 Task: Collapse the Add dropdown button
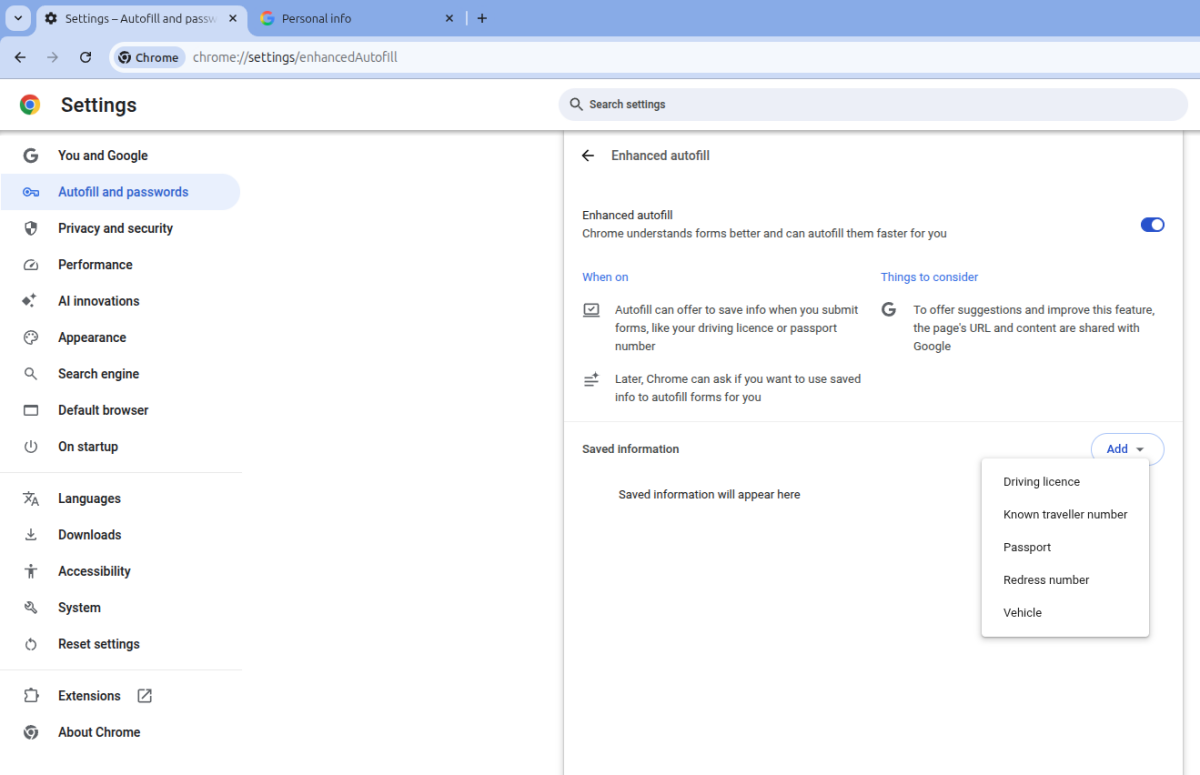[1127, 450]
